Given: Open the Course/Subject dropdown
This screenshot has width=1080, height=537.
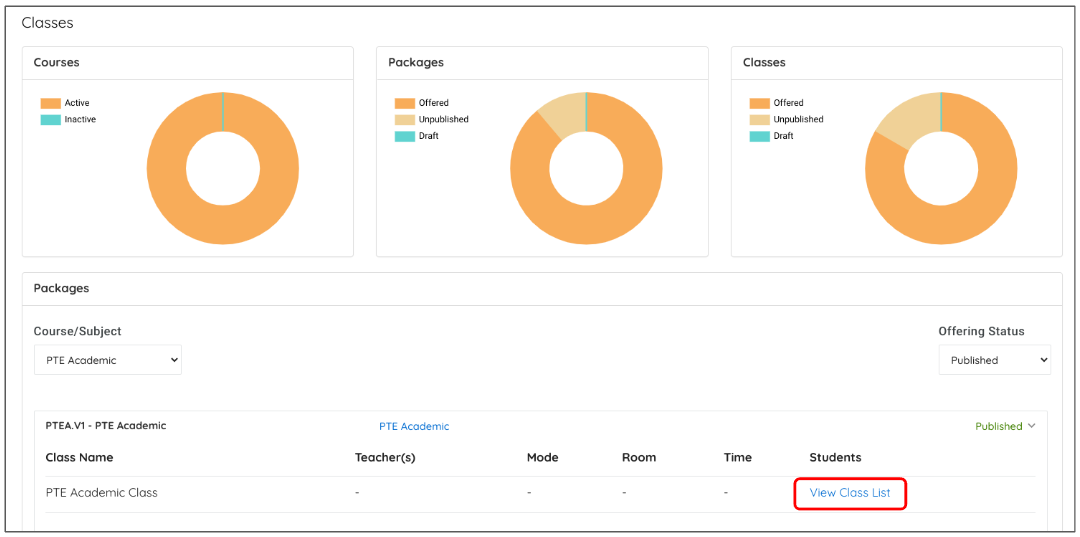Looking at the screenshot, I should point(108,360).
